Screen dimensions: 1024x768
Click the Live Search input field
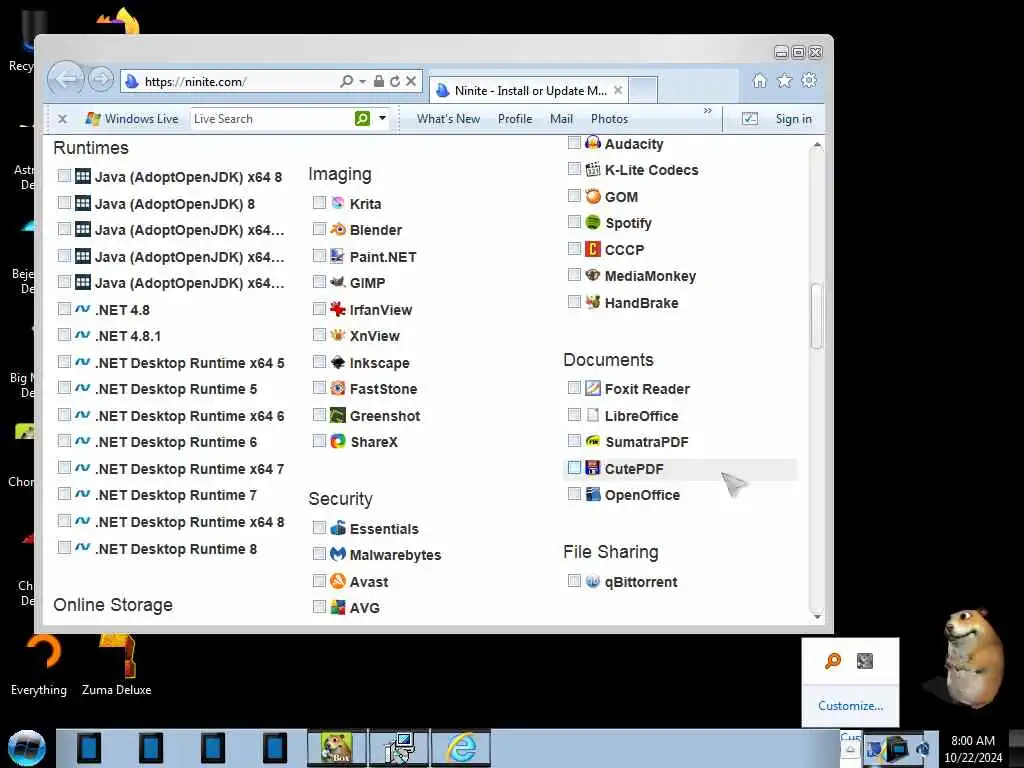pos(272,119)
